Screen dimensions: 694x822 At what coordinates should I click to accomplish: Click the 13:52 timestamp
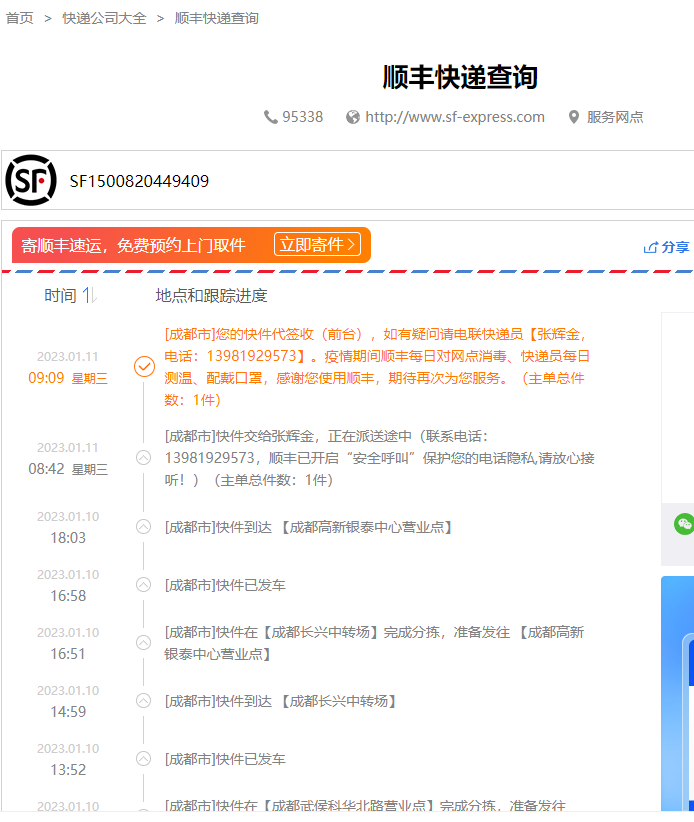[68, 770]
